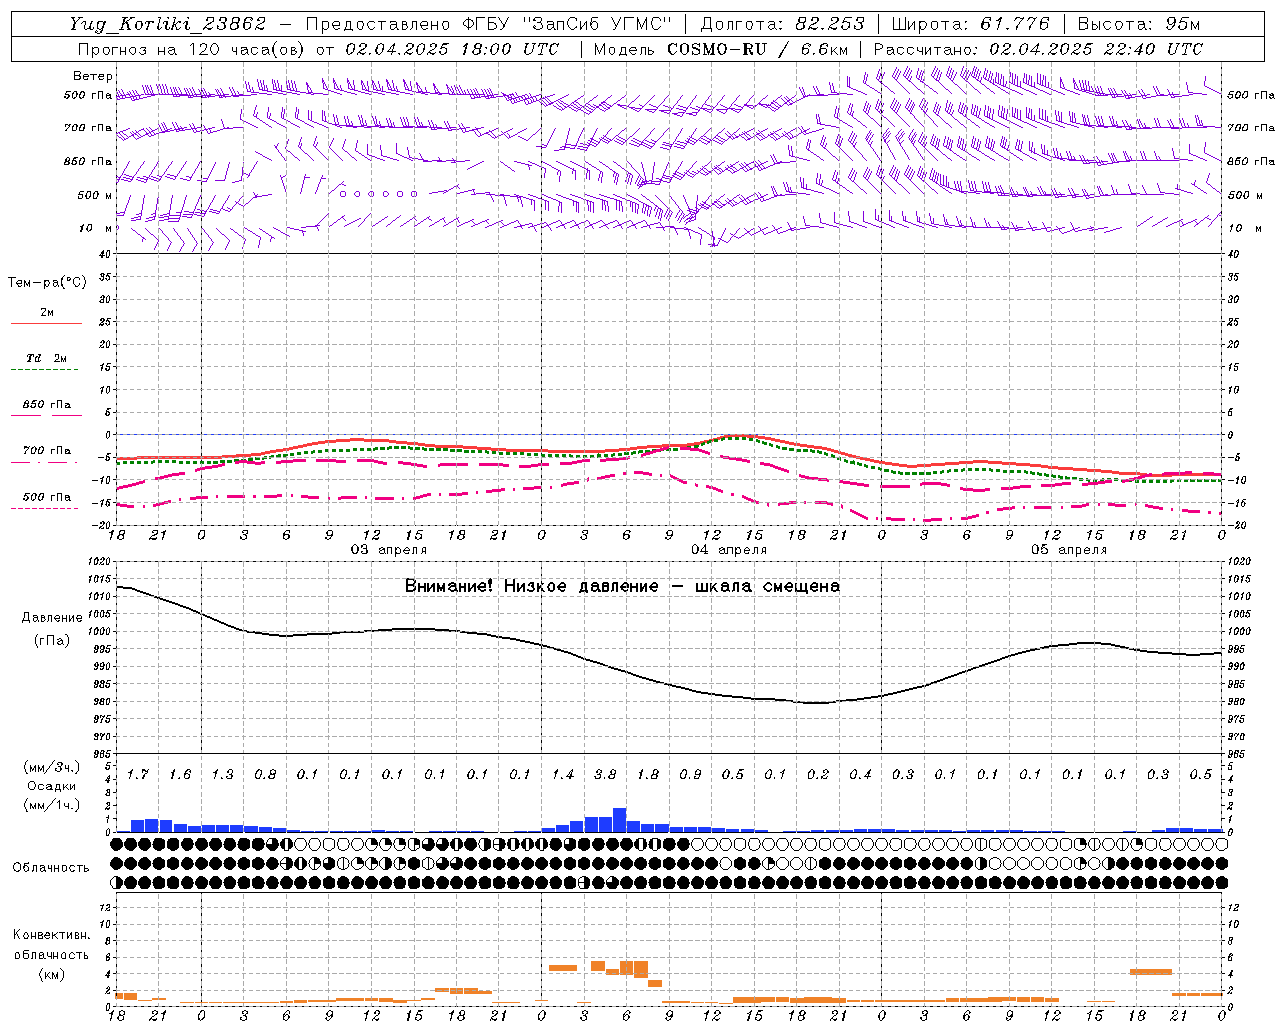
Task: Click the 1.7 precipitation value
Action: [137, 774]
